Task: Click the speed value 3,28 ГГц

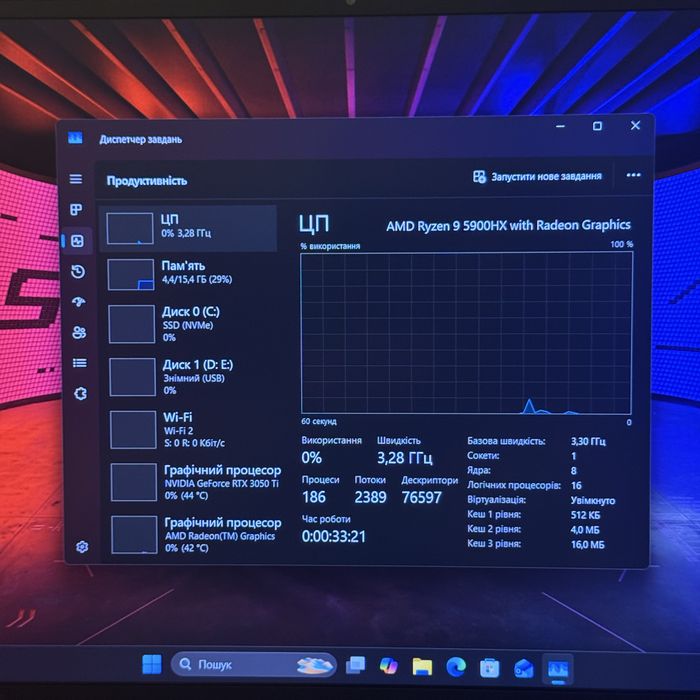Action: 404,458
